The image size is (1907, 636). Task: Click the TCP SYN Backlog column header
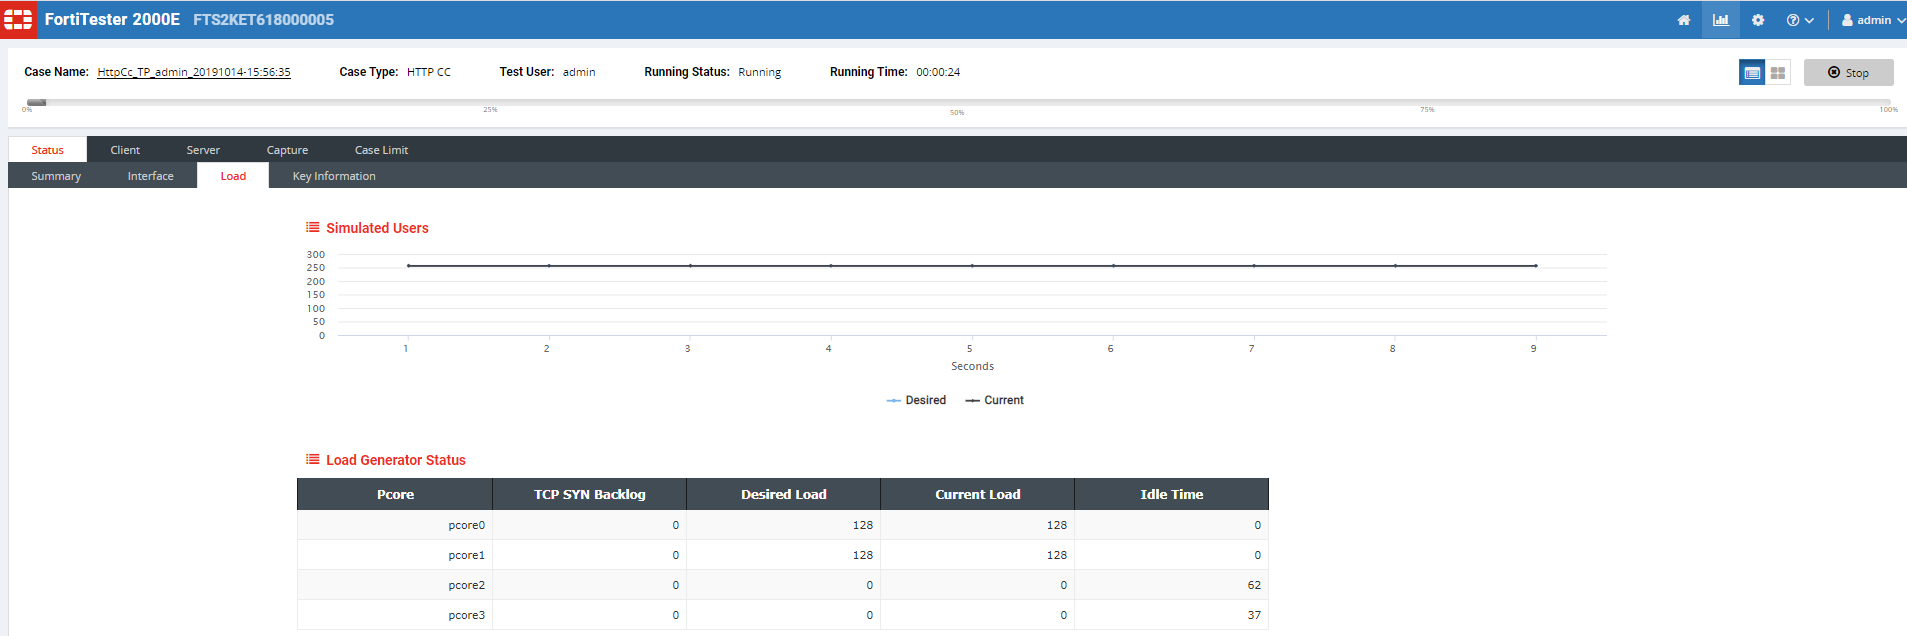[x=590, y=494]
